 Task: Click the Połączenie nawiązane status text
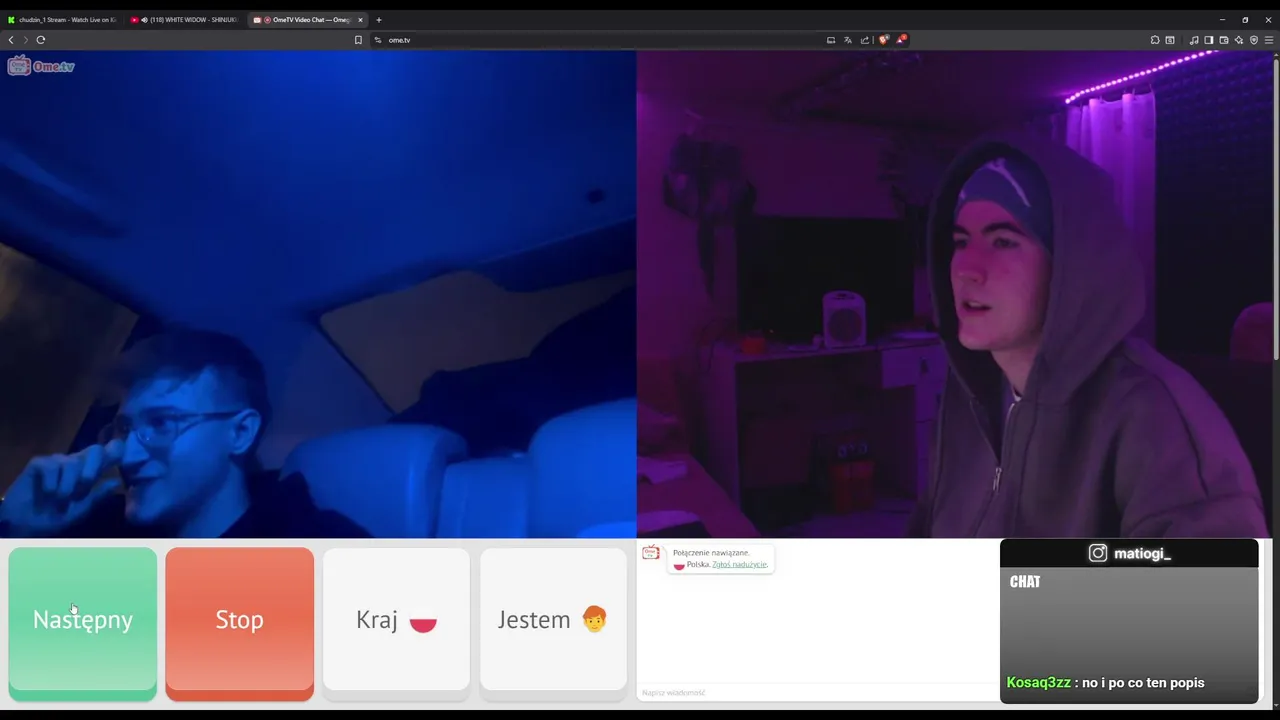click(x=711, y=552)
